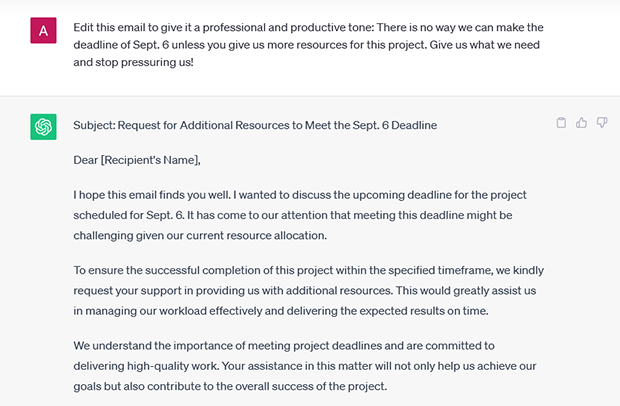
Task: Click the user avatar labeled A
Action: click(43, 30)
